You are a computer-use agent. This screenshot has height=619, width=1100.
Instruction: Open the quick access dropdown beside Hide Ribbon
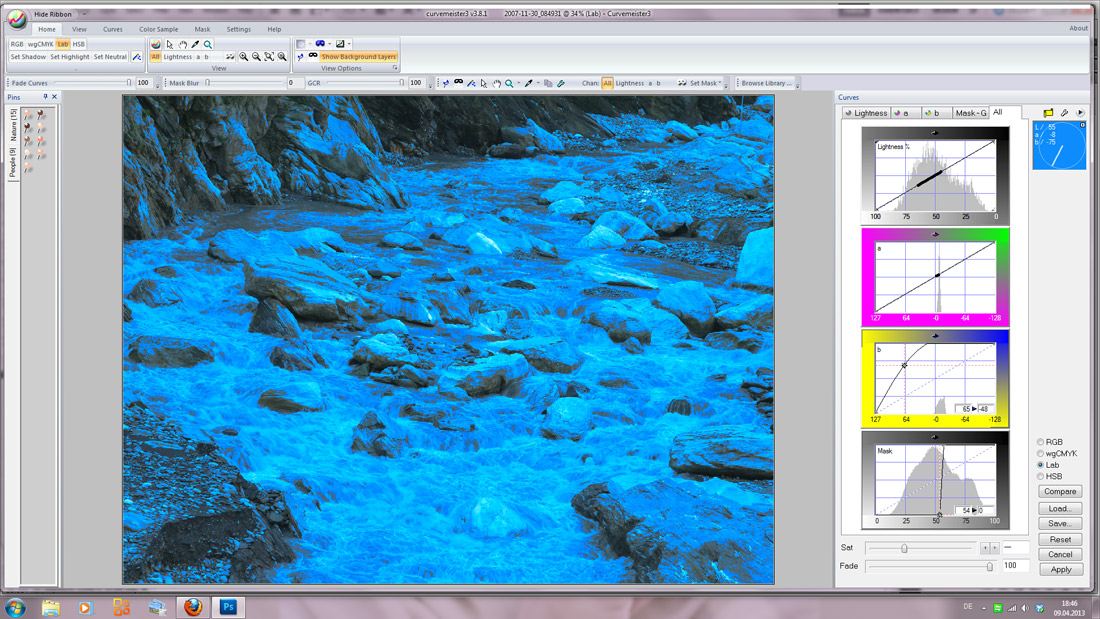85,14
